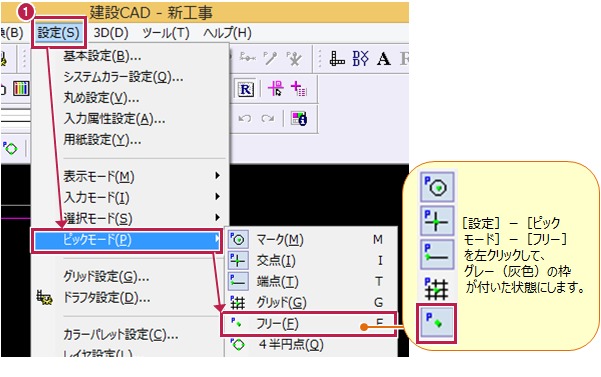Open the ツール(T) menu
The image size is (601, 377).
pos(166,33)
